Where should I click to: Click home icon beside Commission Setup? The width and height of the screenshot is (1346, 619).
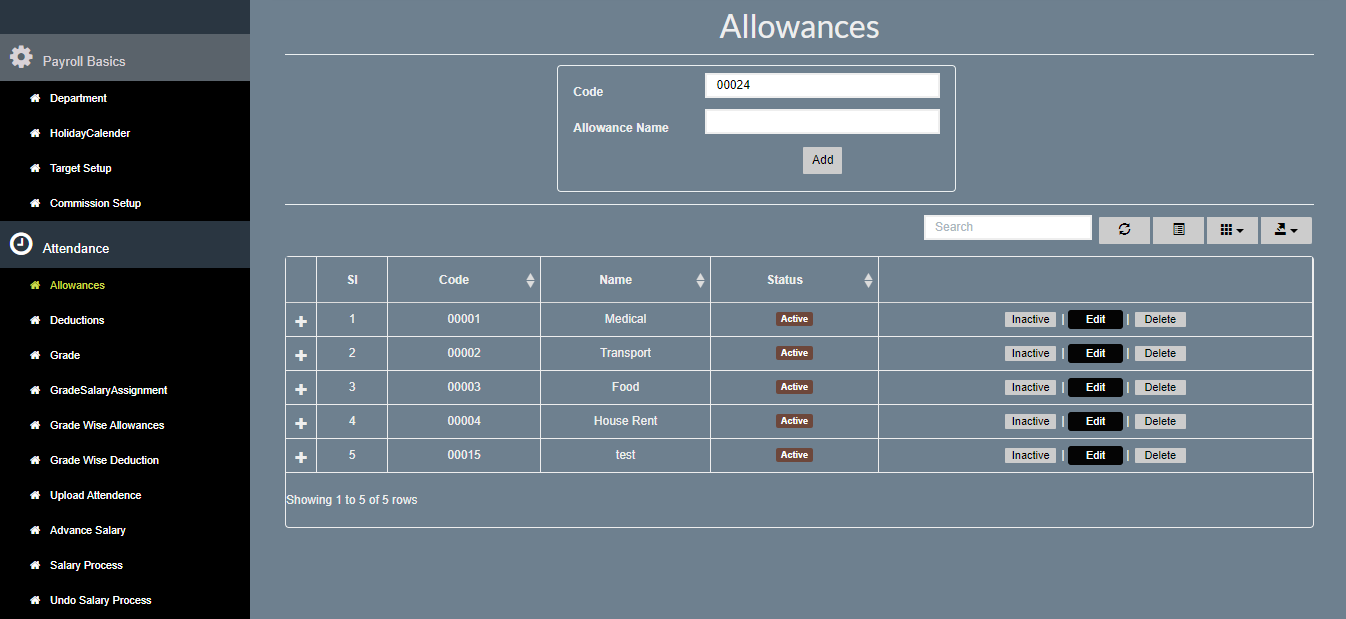coord(35,203)
